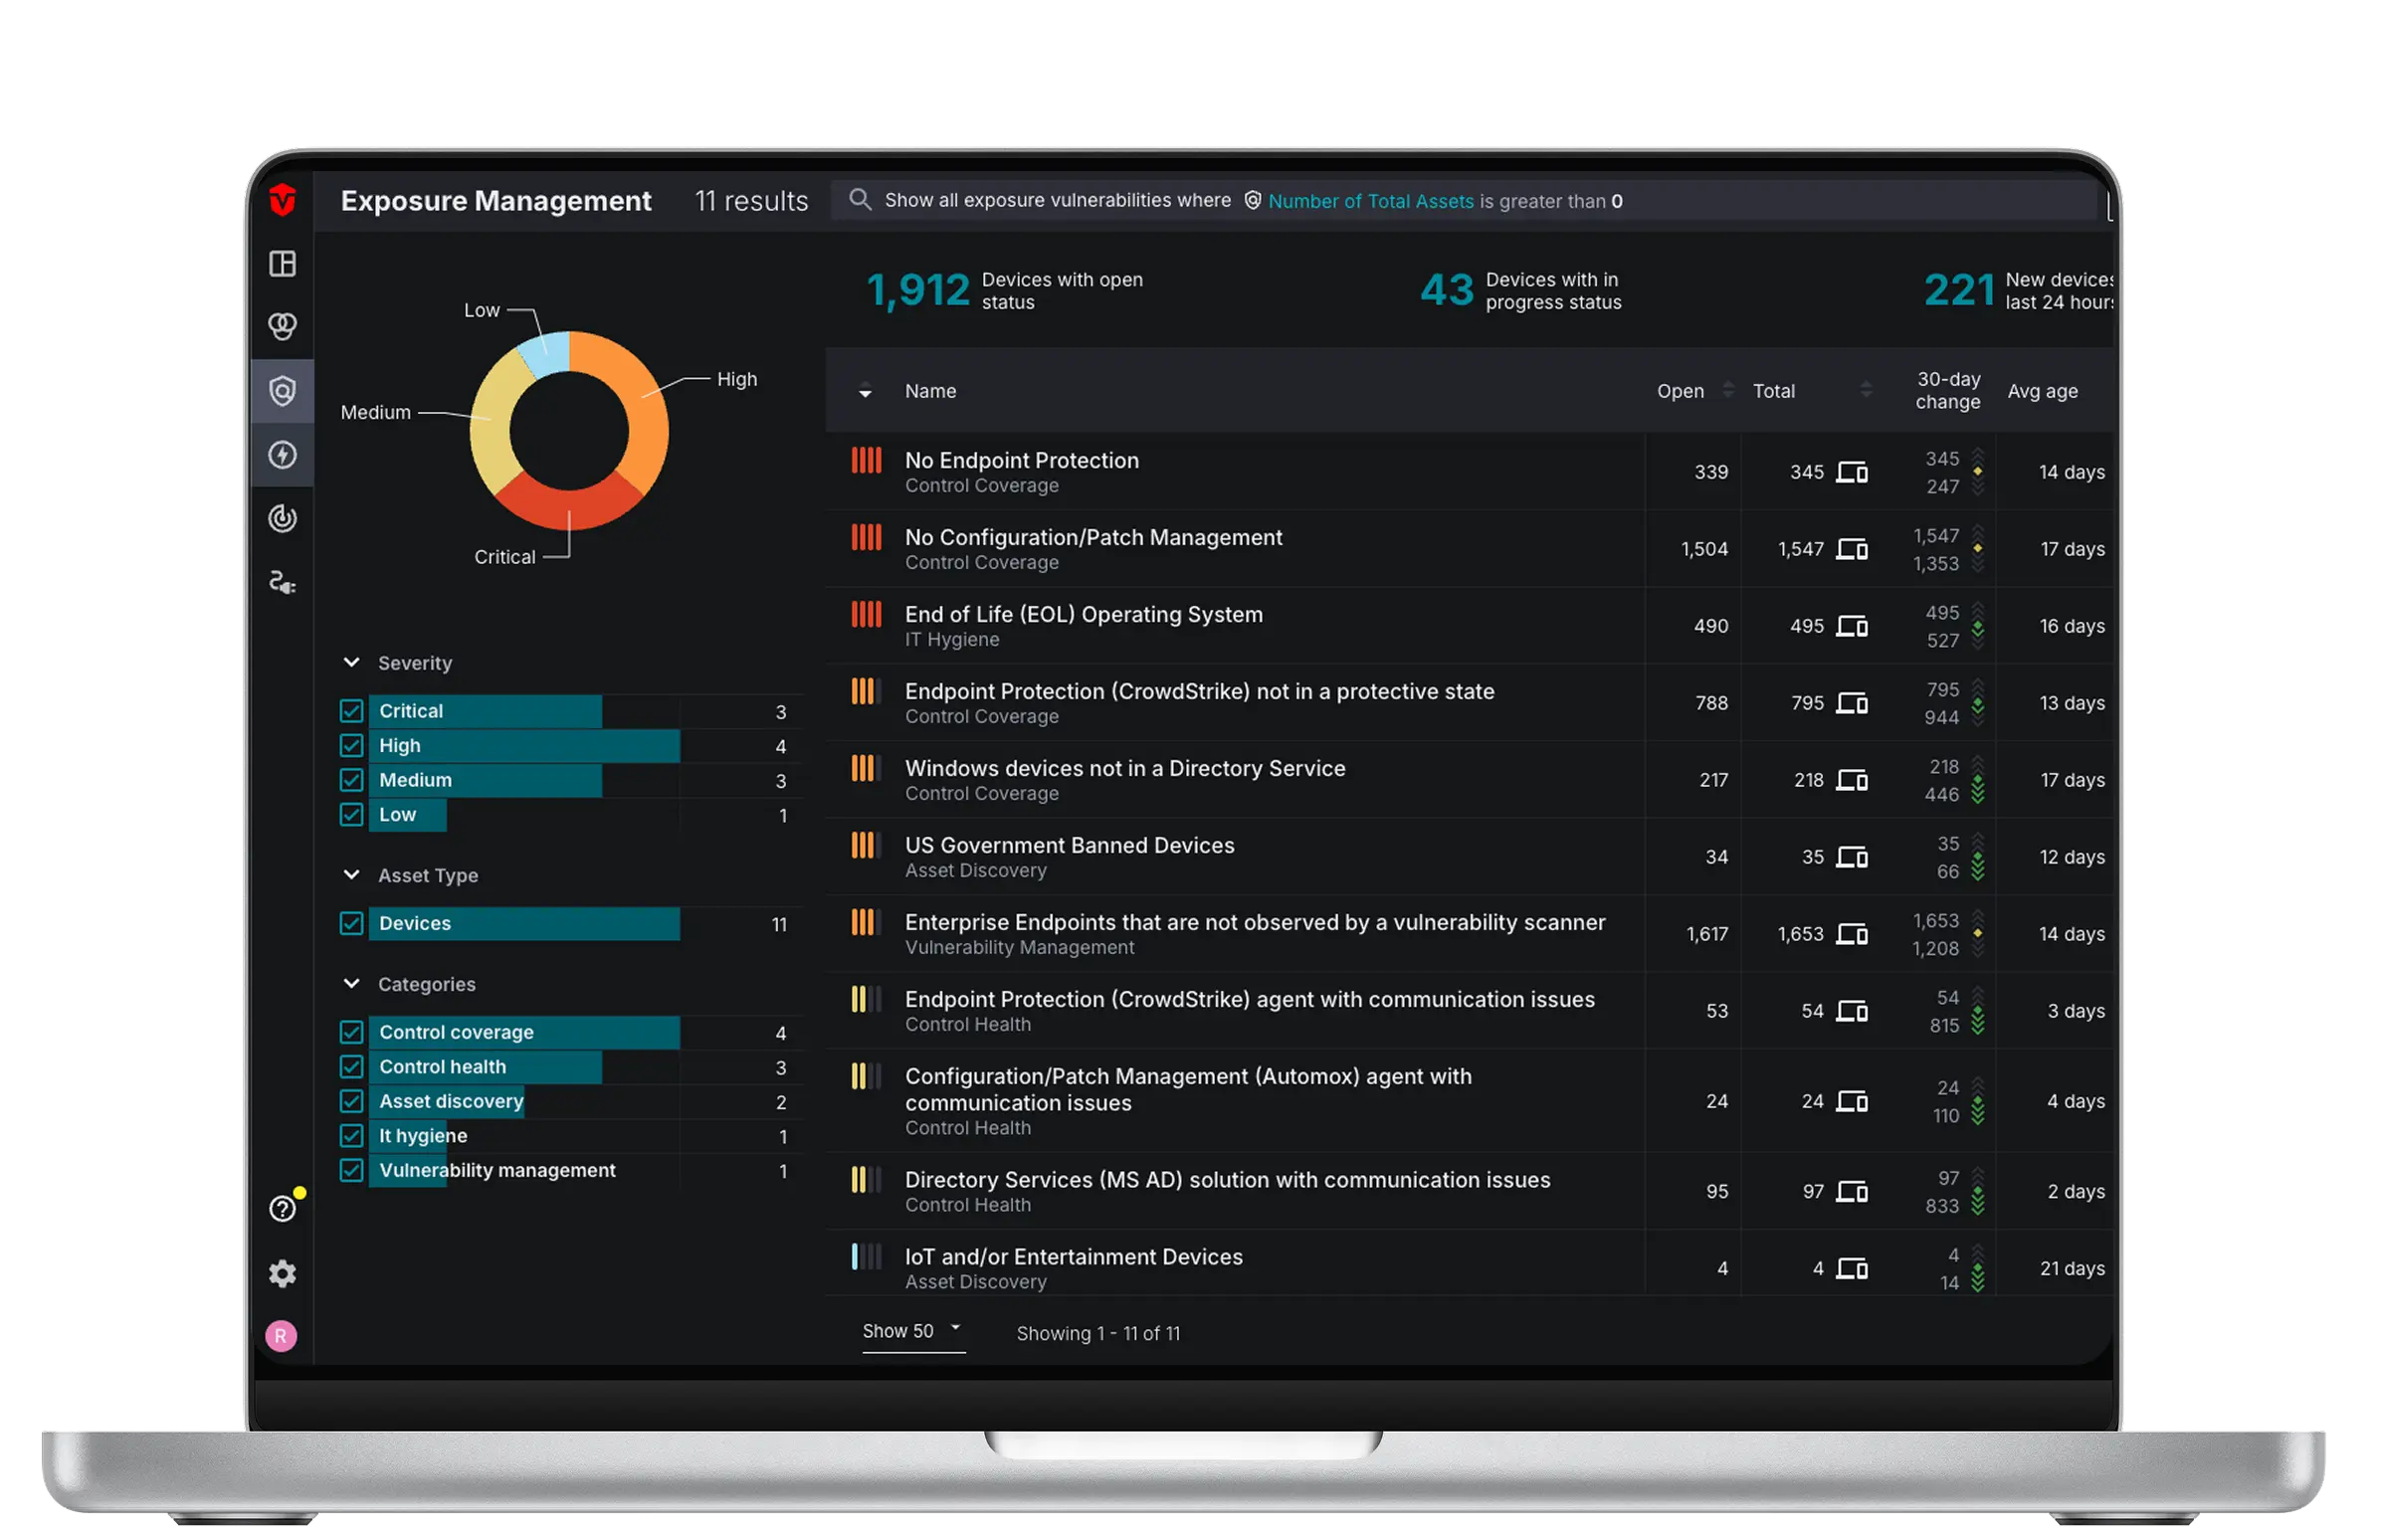Click Number of Total Assets filter link
Screen dimensions: 2384x1540
click(1370, 201)
